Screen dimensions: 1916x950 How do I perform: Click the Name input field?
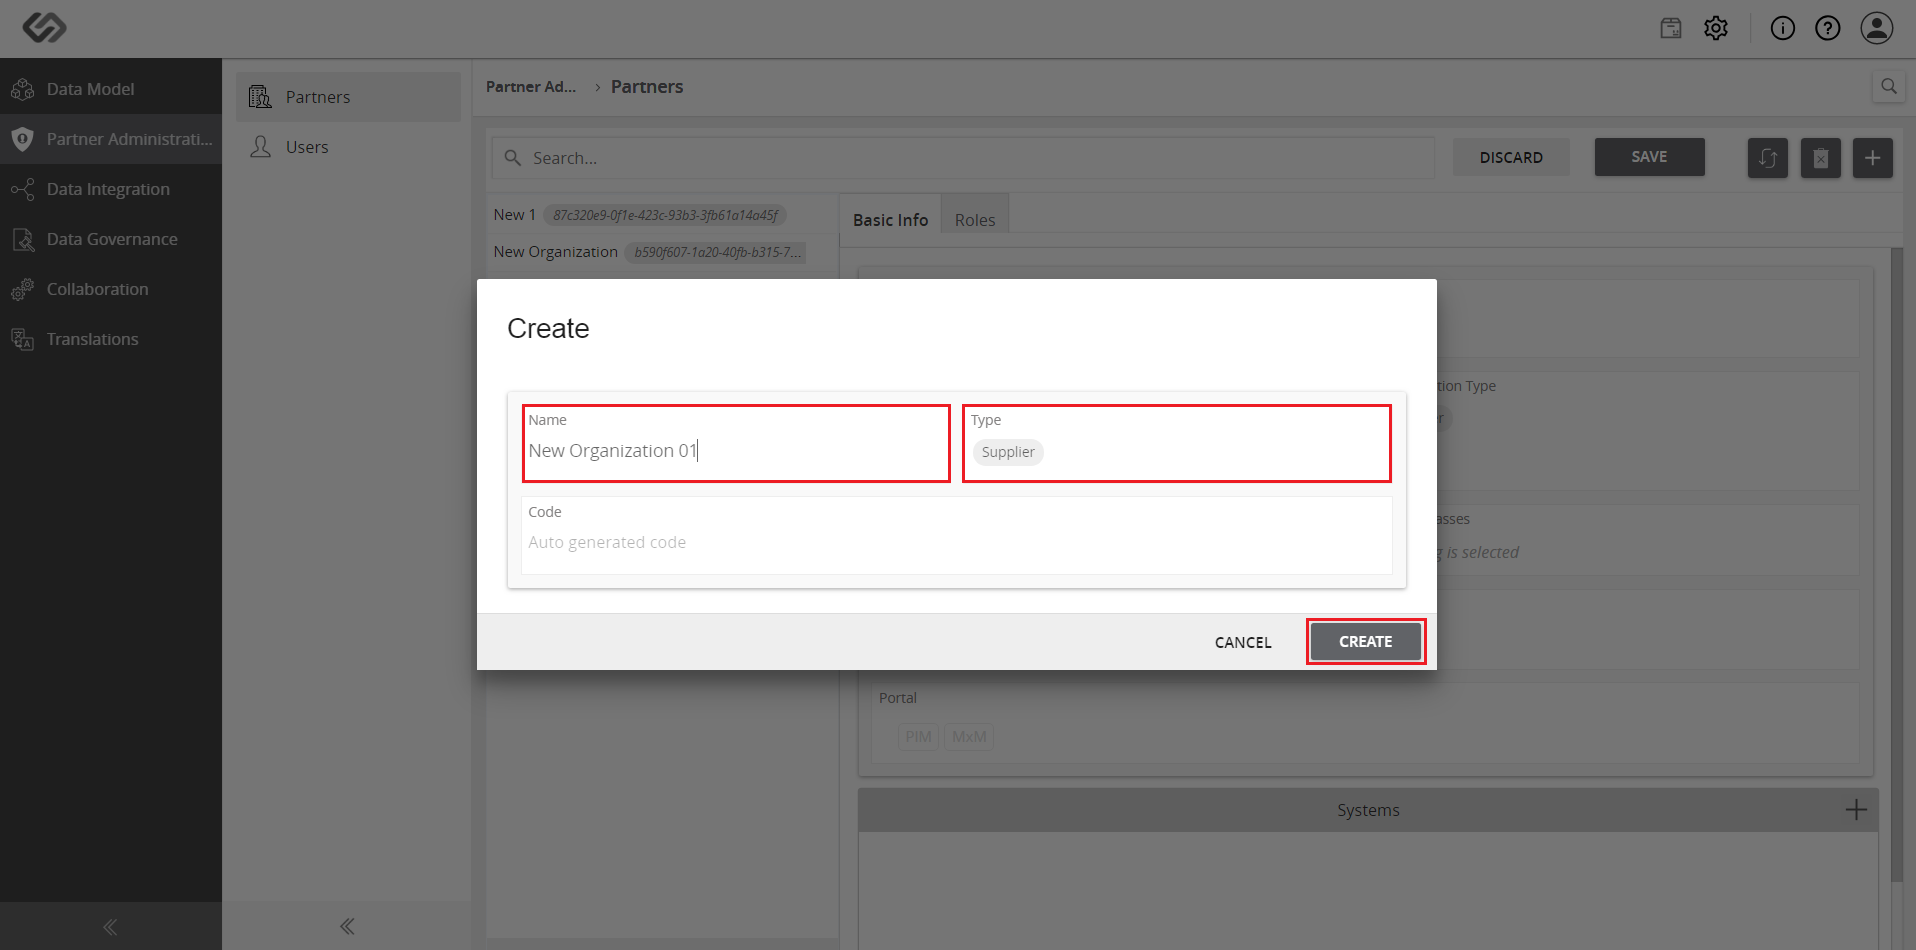(x=736, y=443)
